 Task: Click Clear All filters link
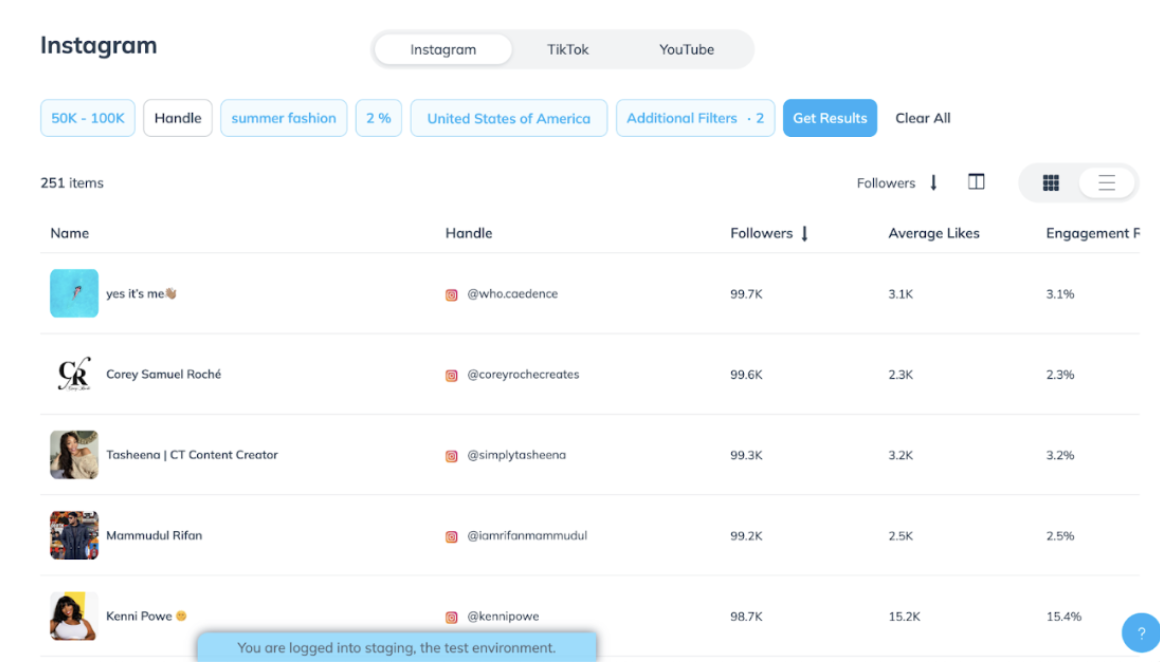(922, 118)
